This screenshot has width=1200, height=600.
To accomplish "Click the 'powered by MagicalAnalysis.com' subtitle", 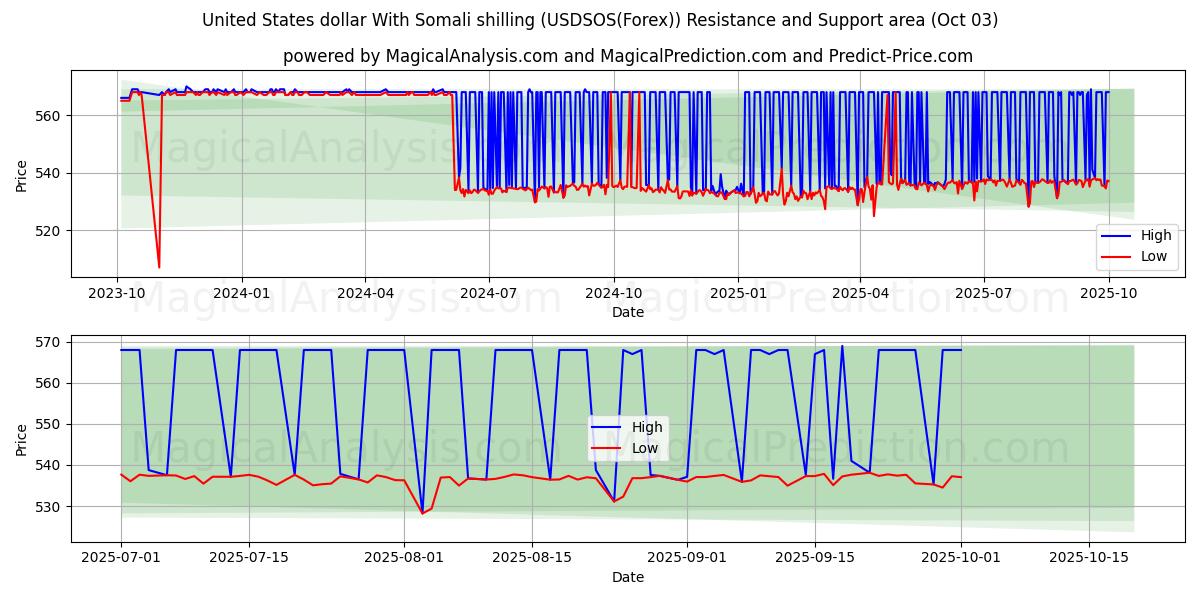I will click(627, 56).
